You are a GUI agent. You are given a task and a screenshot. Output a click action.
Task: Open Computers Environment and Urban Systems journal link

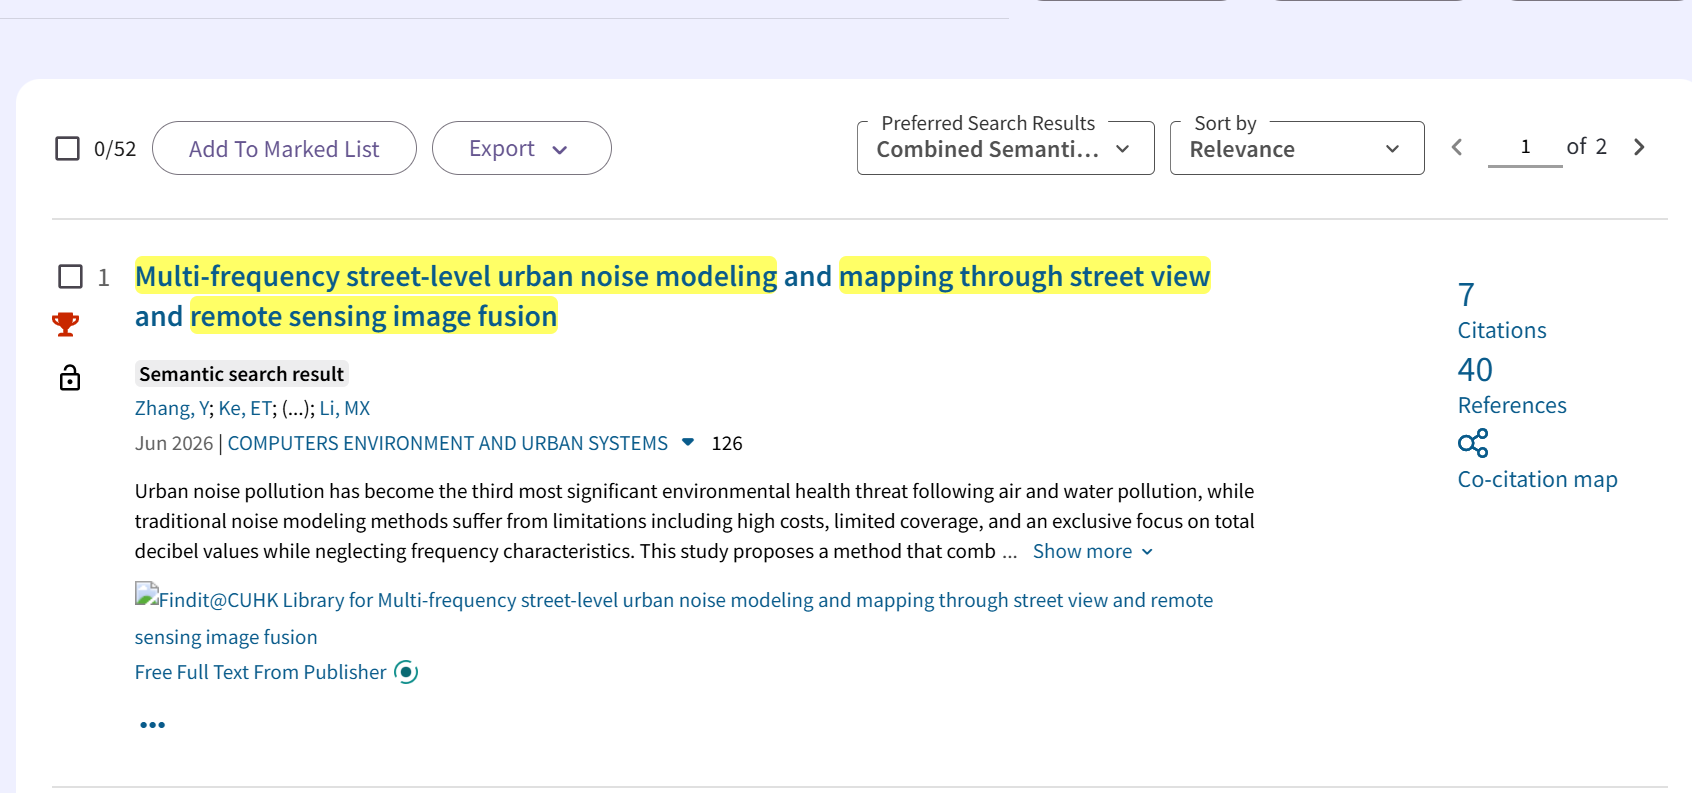click(447, 443)
